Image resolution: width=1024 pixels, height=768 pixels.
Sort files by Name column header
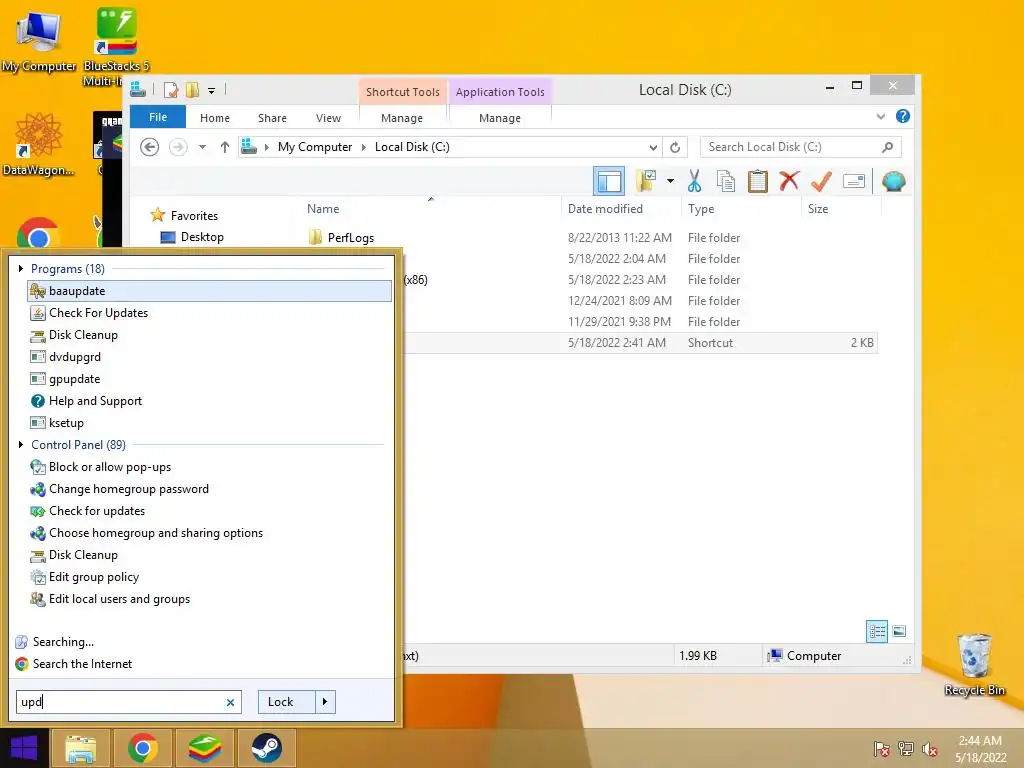[323, 209]
